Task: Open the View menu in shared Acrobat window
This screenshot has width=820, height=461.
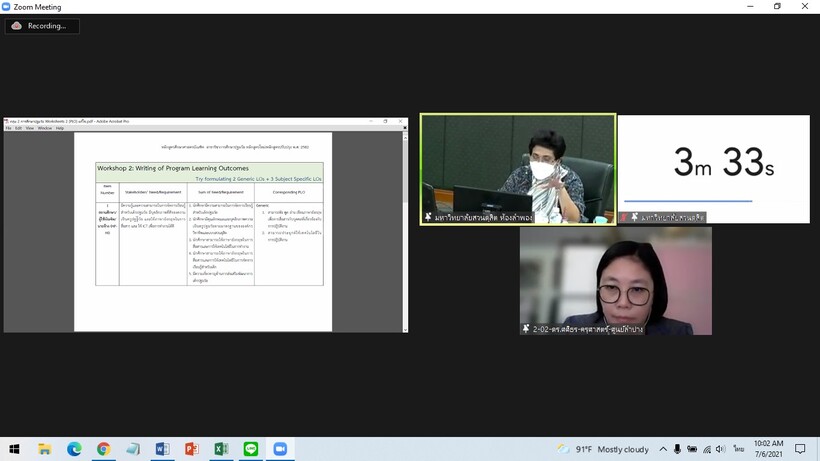Action: click(x=30, y=128)
